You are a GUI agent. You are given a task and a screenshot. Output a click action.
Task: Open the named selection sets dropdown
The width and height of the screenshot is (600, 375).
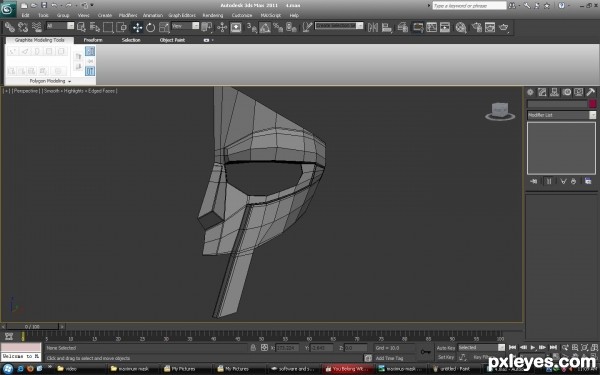point(339,26)
